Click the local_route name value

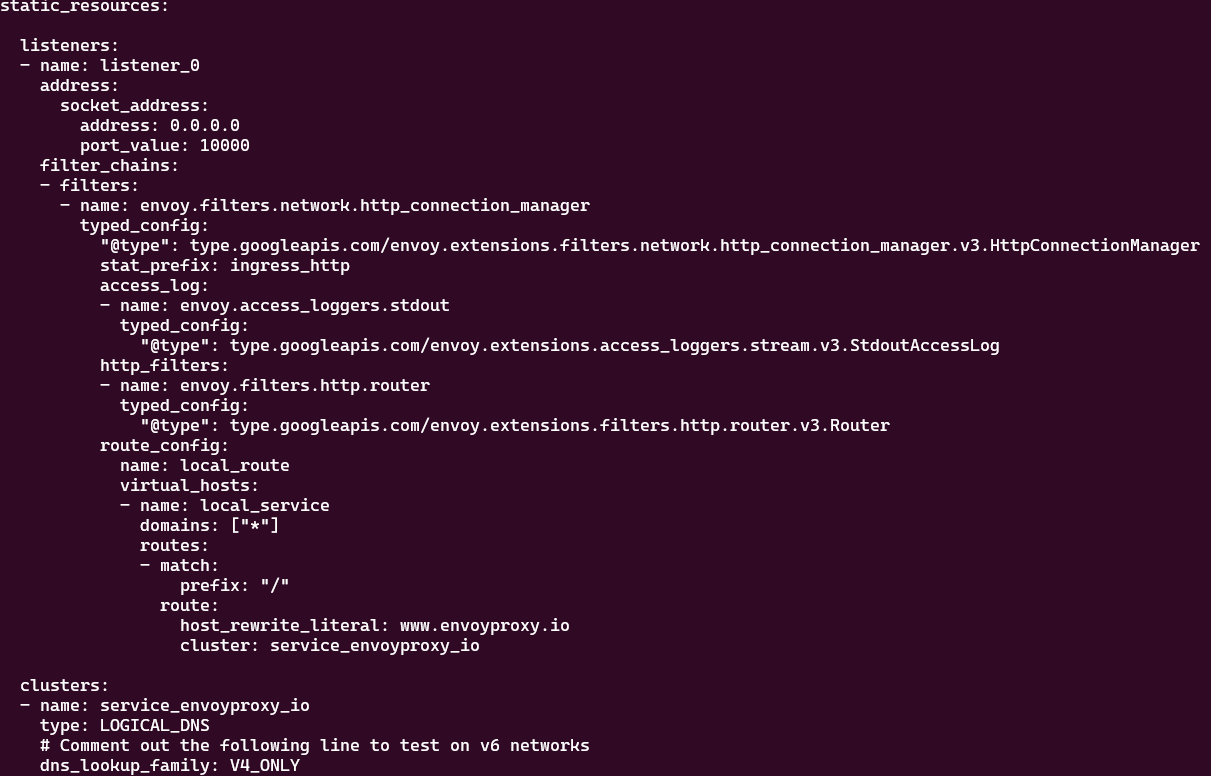pos(235,465)
